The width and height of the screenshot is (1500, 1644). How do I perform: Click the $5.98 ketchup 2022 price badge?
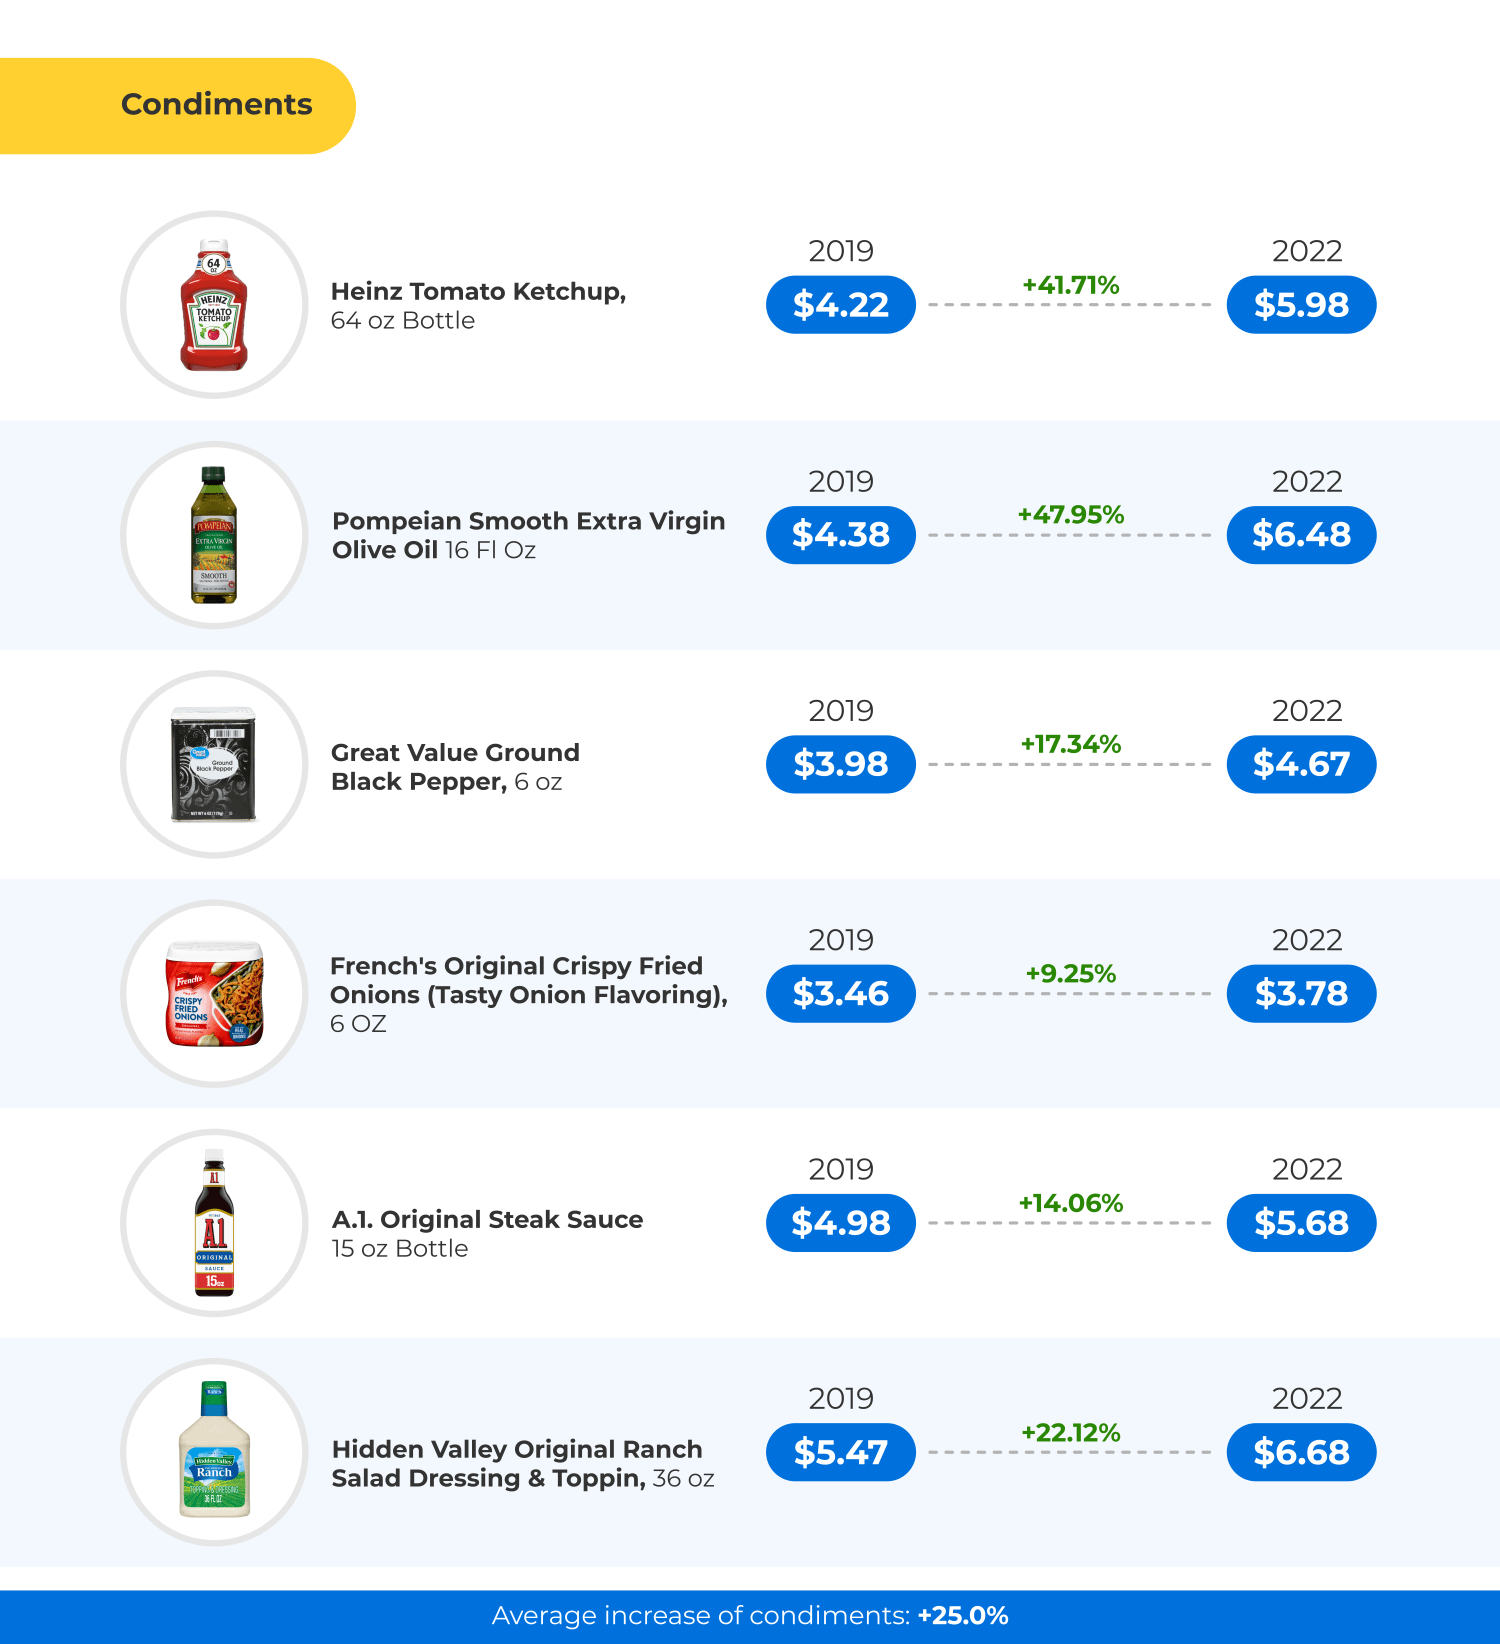1301,305
